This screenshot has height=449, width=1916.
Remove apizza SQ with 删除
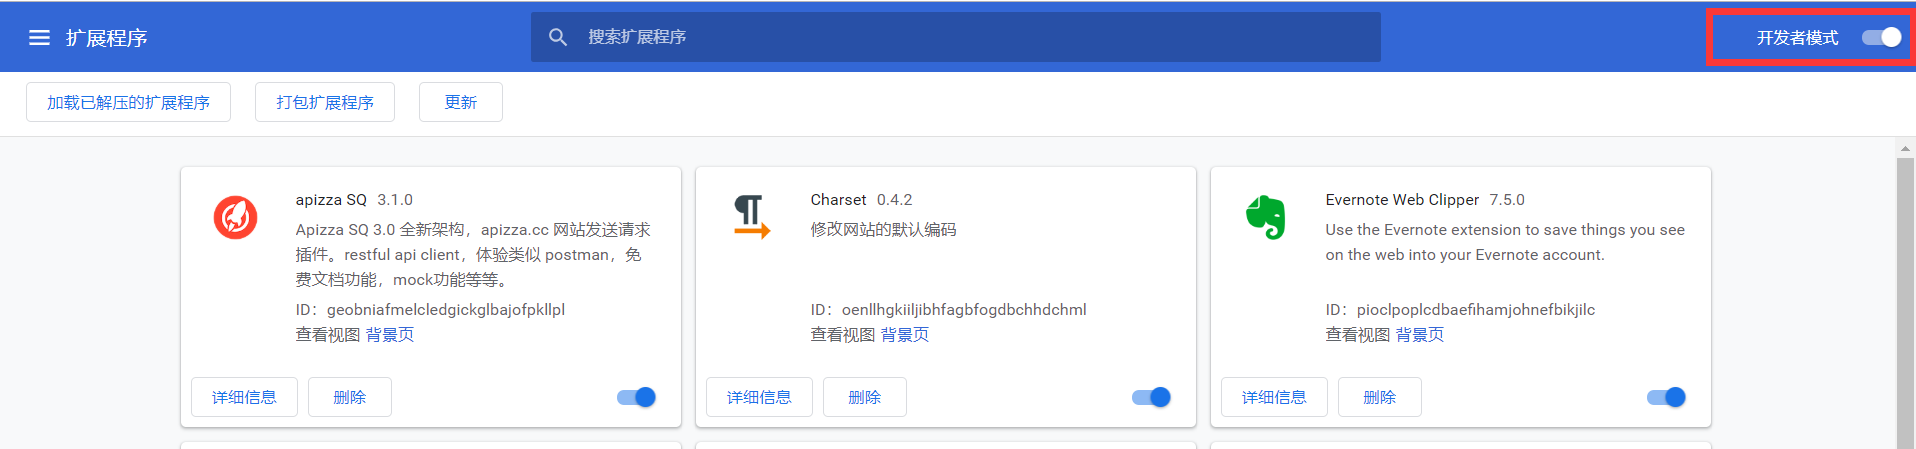coord(350,397)
